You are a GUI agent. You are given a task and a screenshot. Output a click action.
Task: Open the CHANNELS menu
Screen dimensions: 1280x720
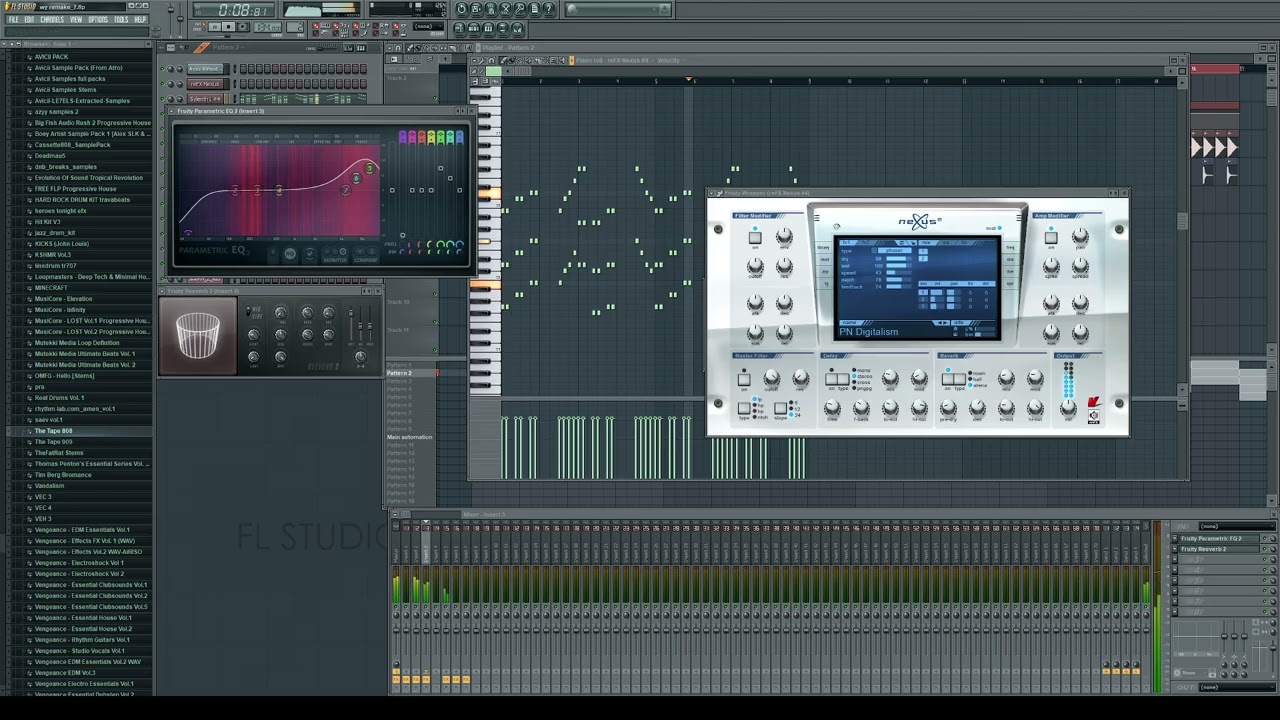point(52,19)
